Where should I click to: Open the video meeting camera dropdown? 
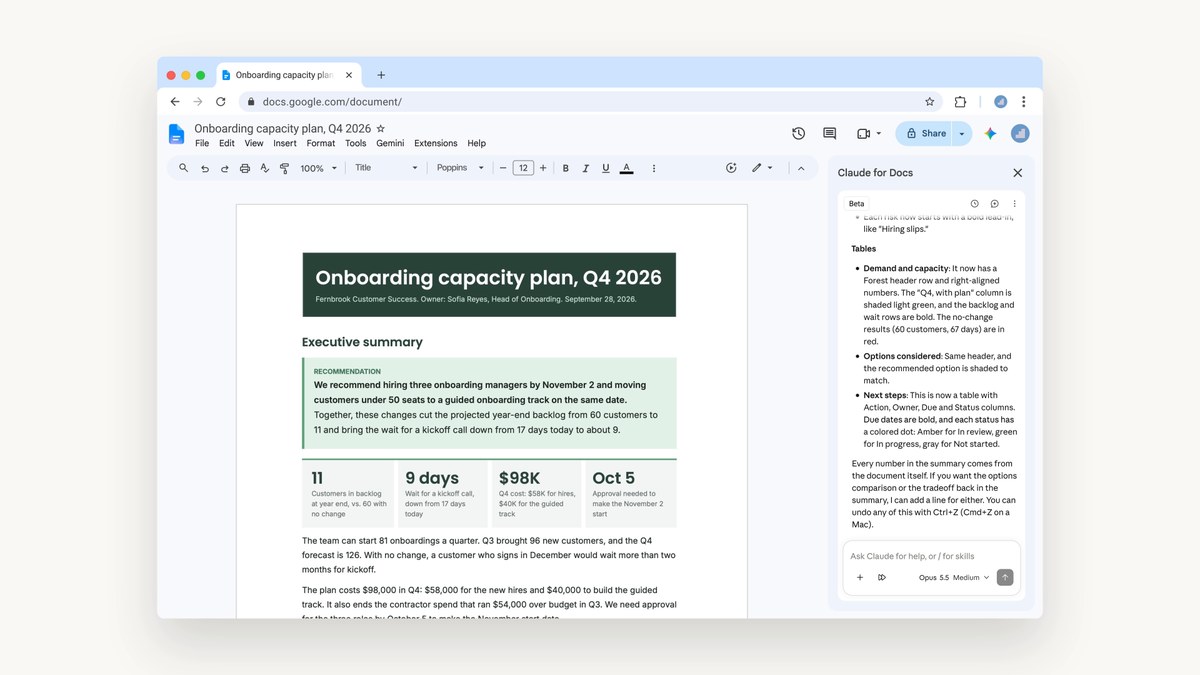(x=869, y=133)
